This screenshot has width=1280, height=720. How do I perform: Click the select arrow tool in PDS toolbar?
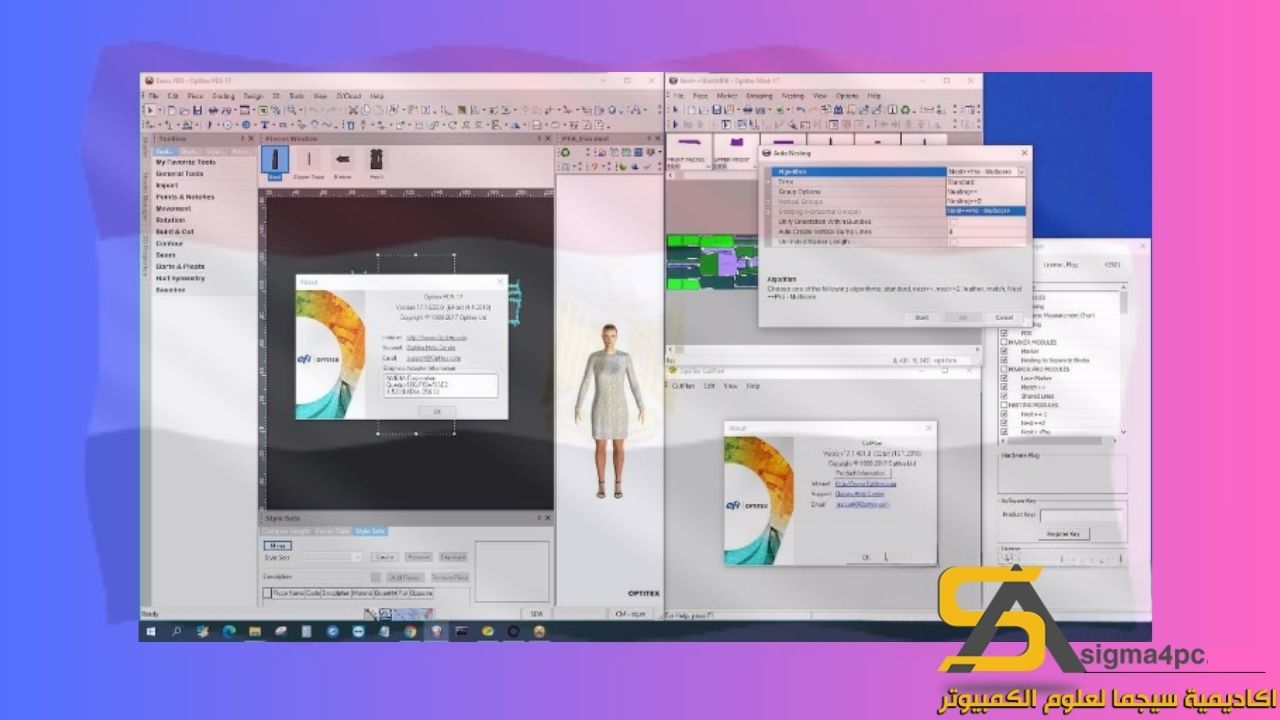pos(150,110)
